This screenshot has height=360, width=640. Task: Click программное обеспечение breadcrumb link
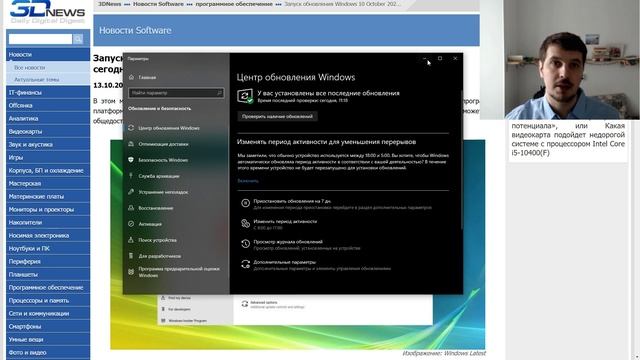[234, 4]
